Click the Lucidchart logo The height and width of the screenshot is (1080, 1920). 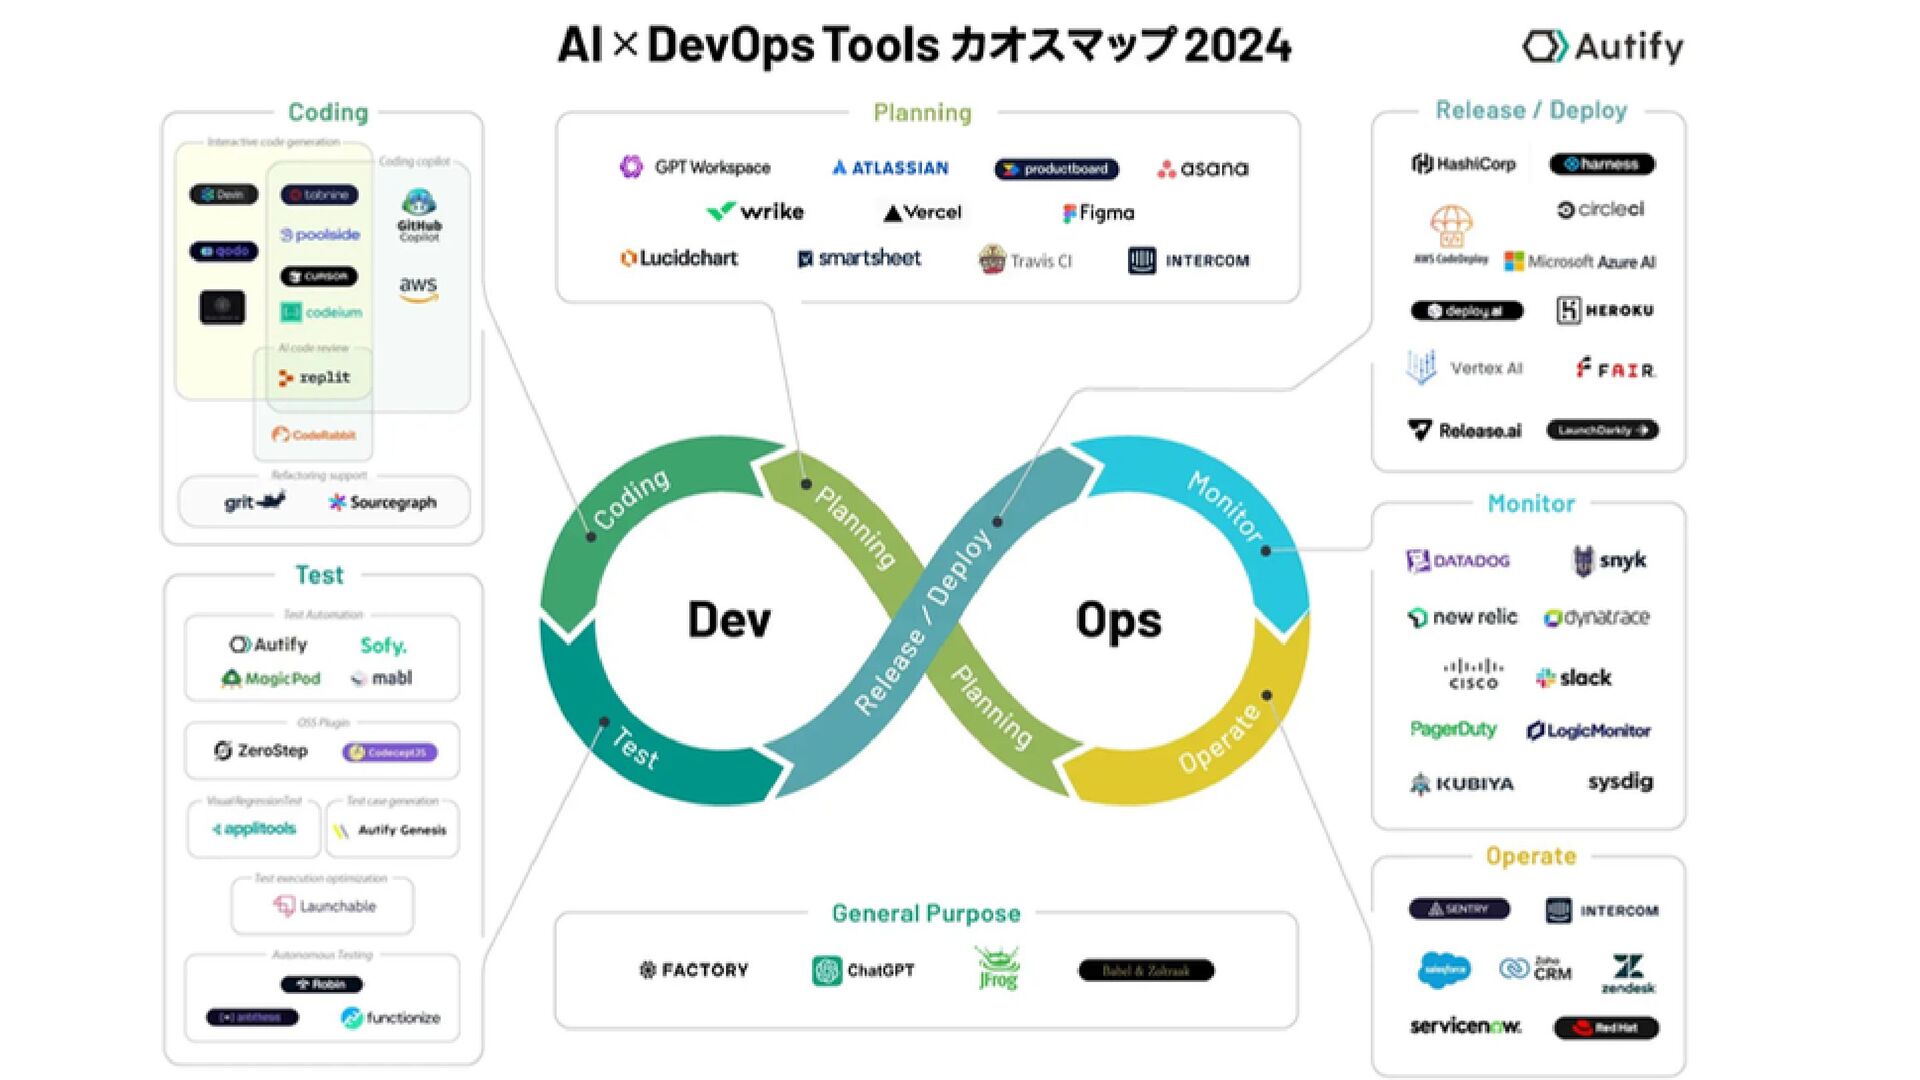click(679, 258)
